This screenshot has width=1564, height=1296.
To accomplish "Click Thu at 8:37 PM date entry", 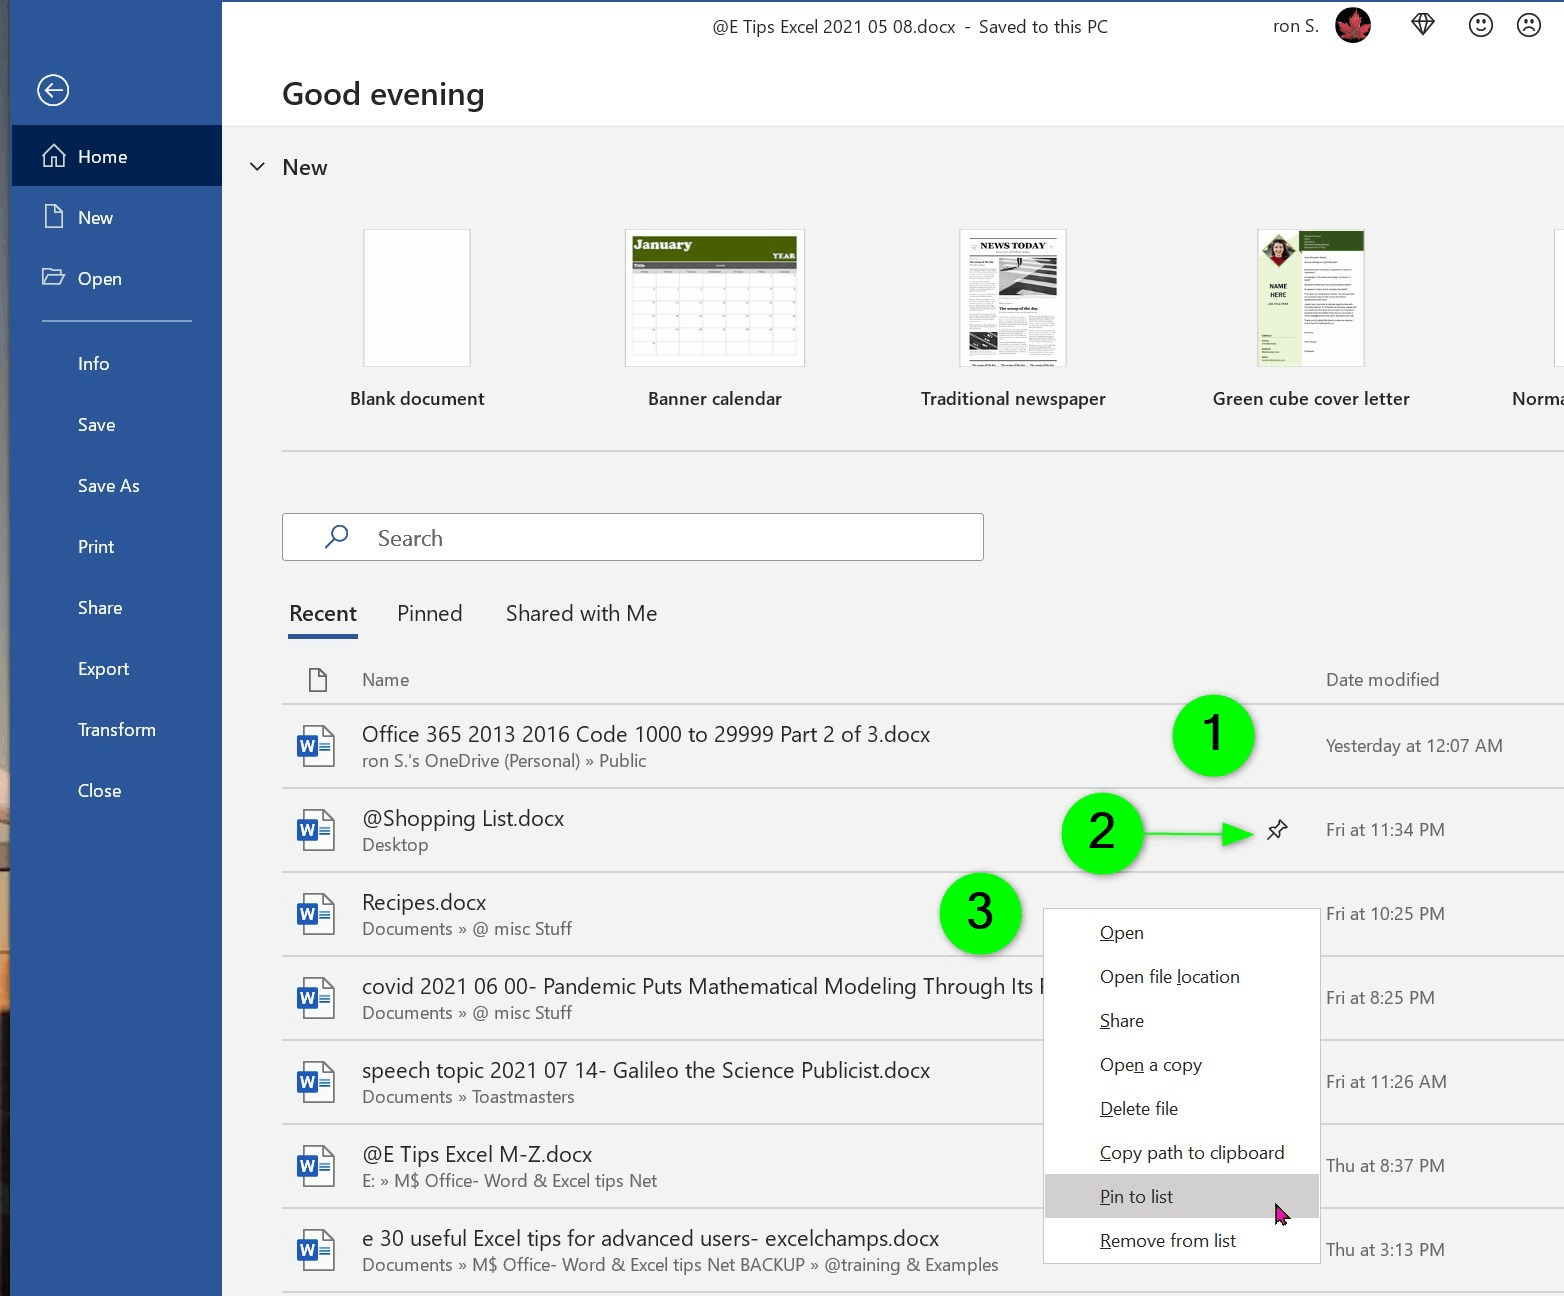I will (1385, 1166).
